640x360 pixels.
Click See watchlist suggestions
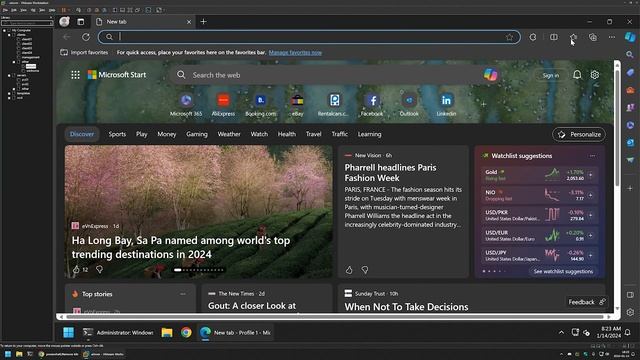pyautogui.click(x=563, y=271)
